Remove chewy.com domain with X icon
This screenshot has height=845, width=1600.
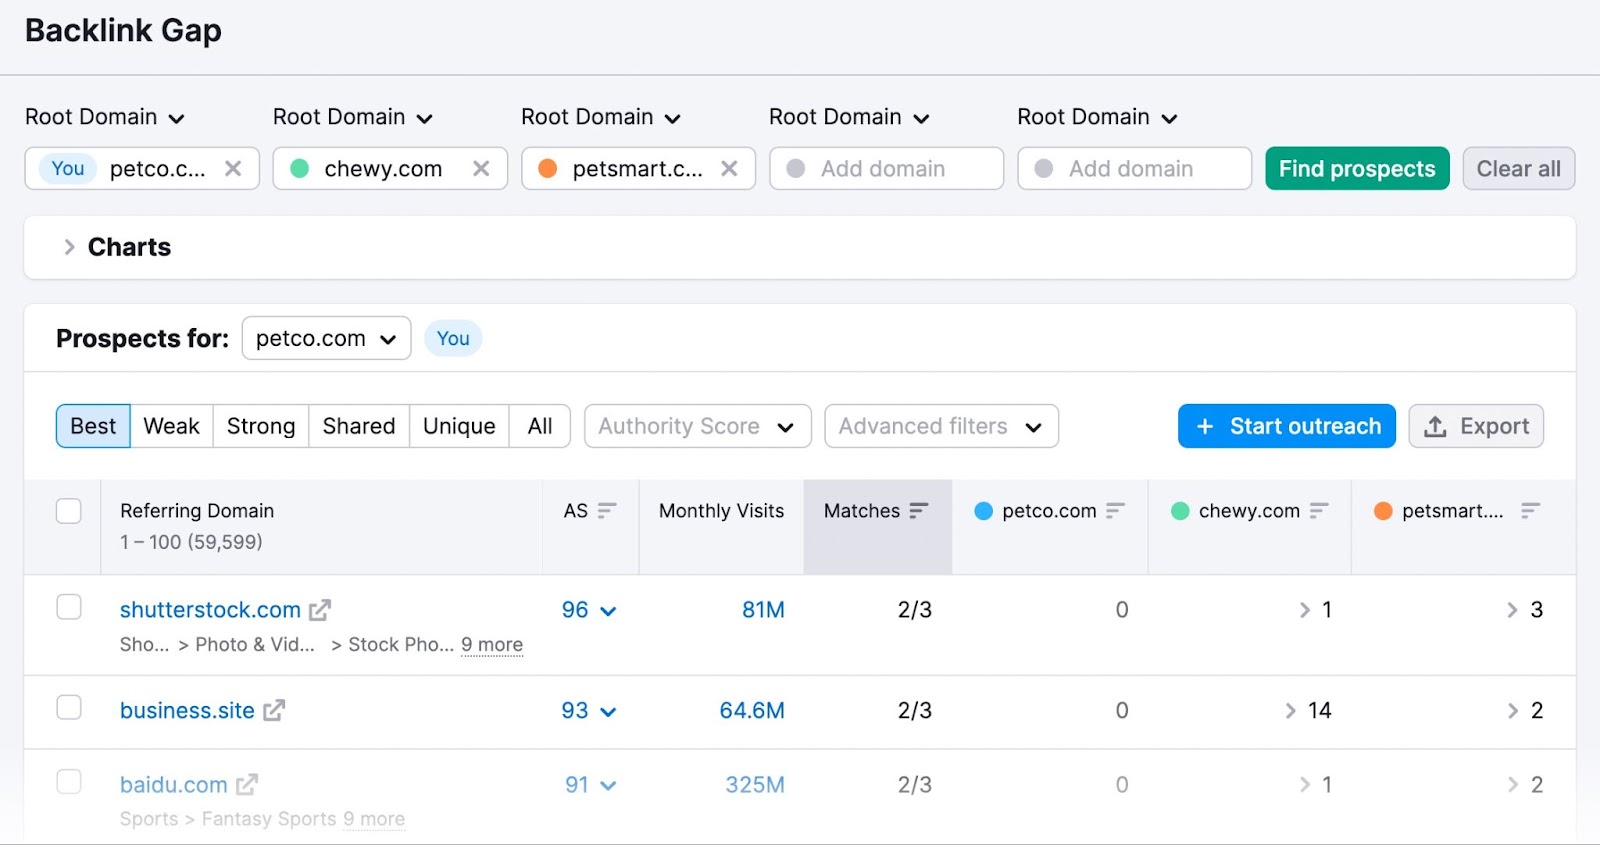[481, 168]
